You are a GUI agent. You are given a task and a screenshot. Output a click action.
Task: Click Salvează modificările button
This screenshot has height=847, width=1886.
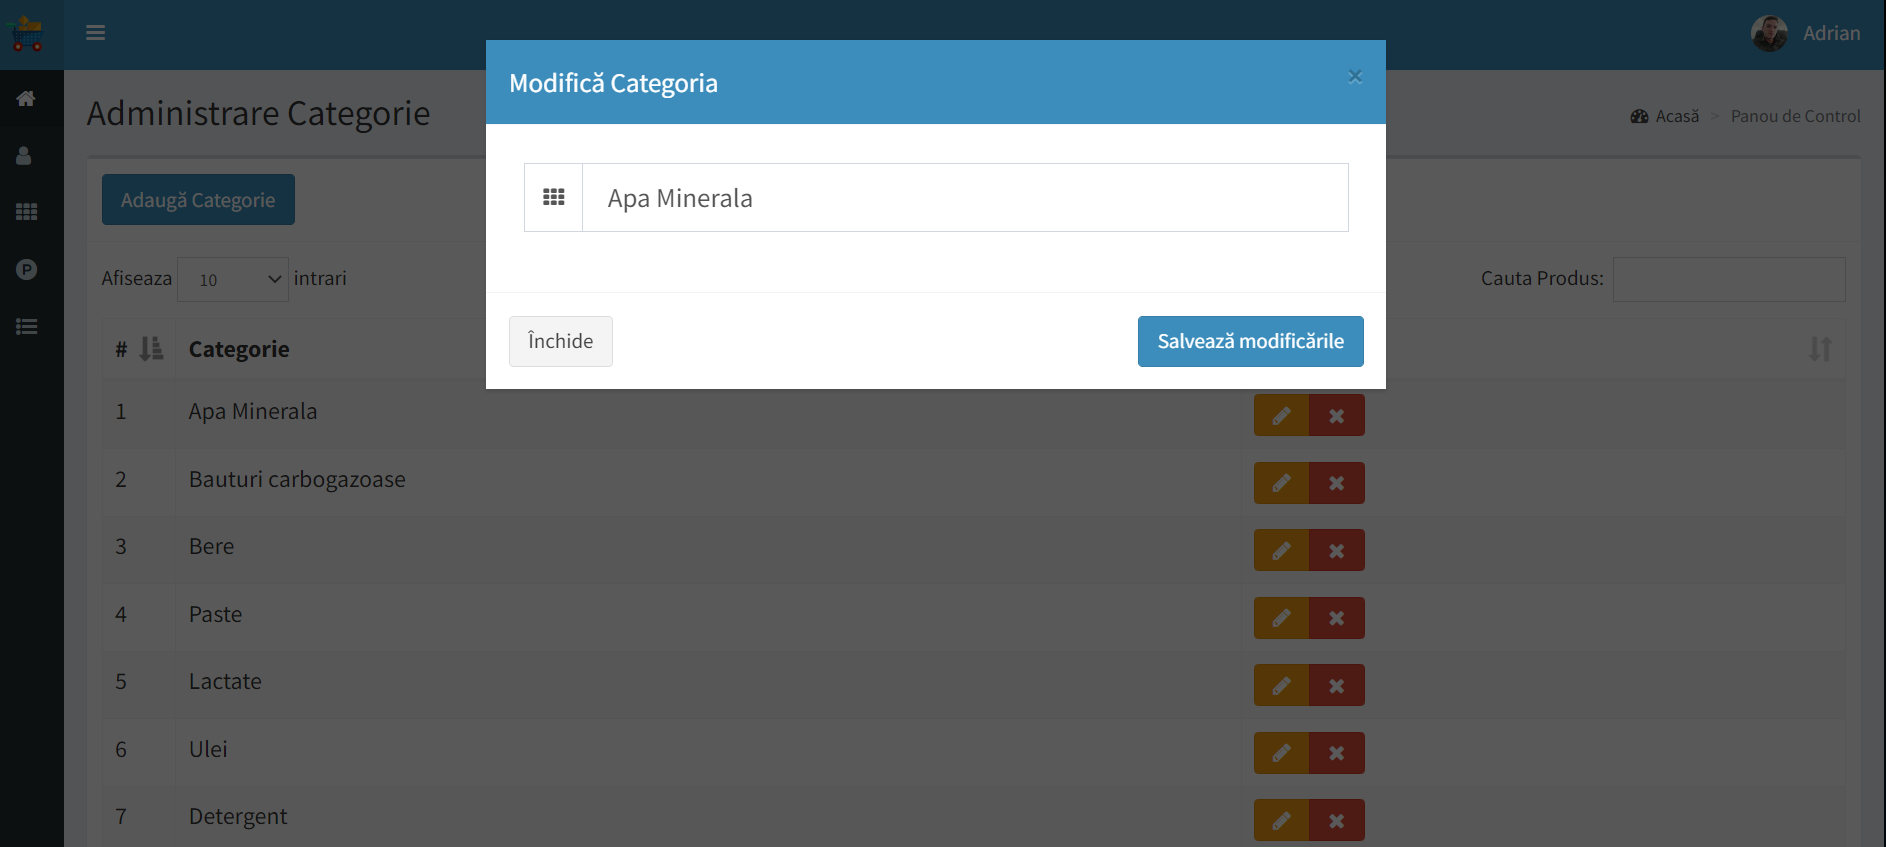(x=1250, y=341)
